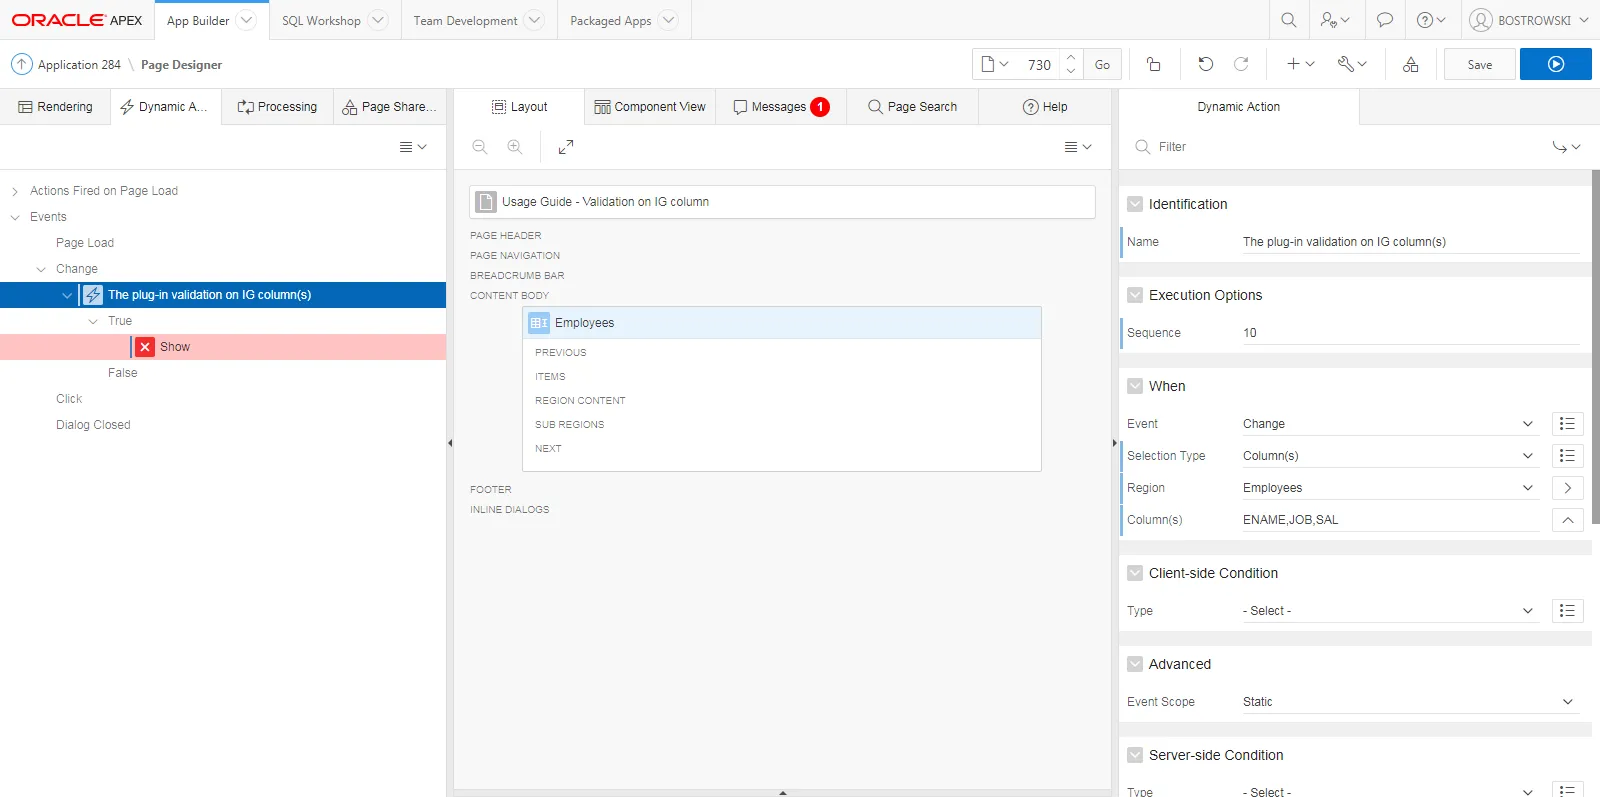The image size is (1600, 797).
Task: Toggle the Client-side Condition section
Action: pyautogui.click(x=1135, y=573)
